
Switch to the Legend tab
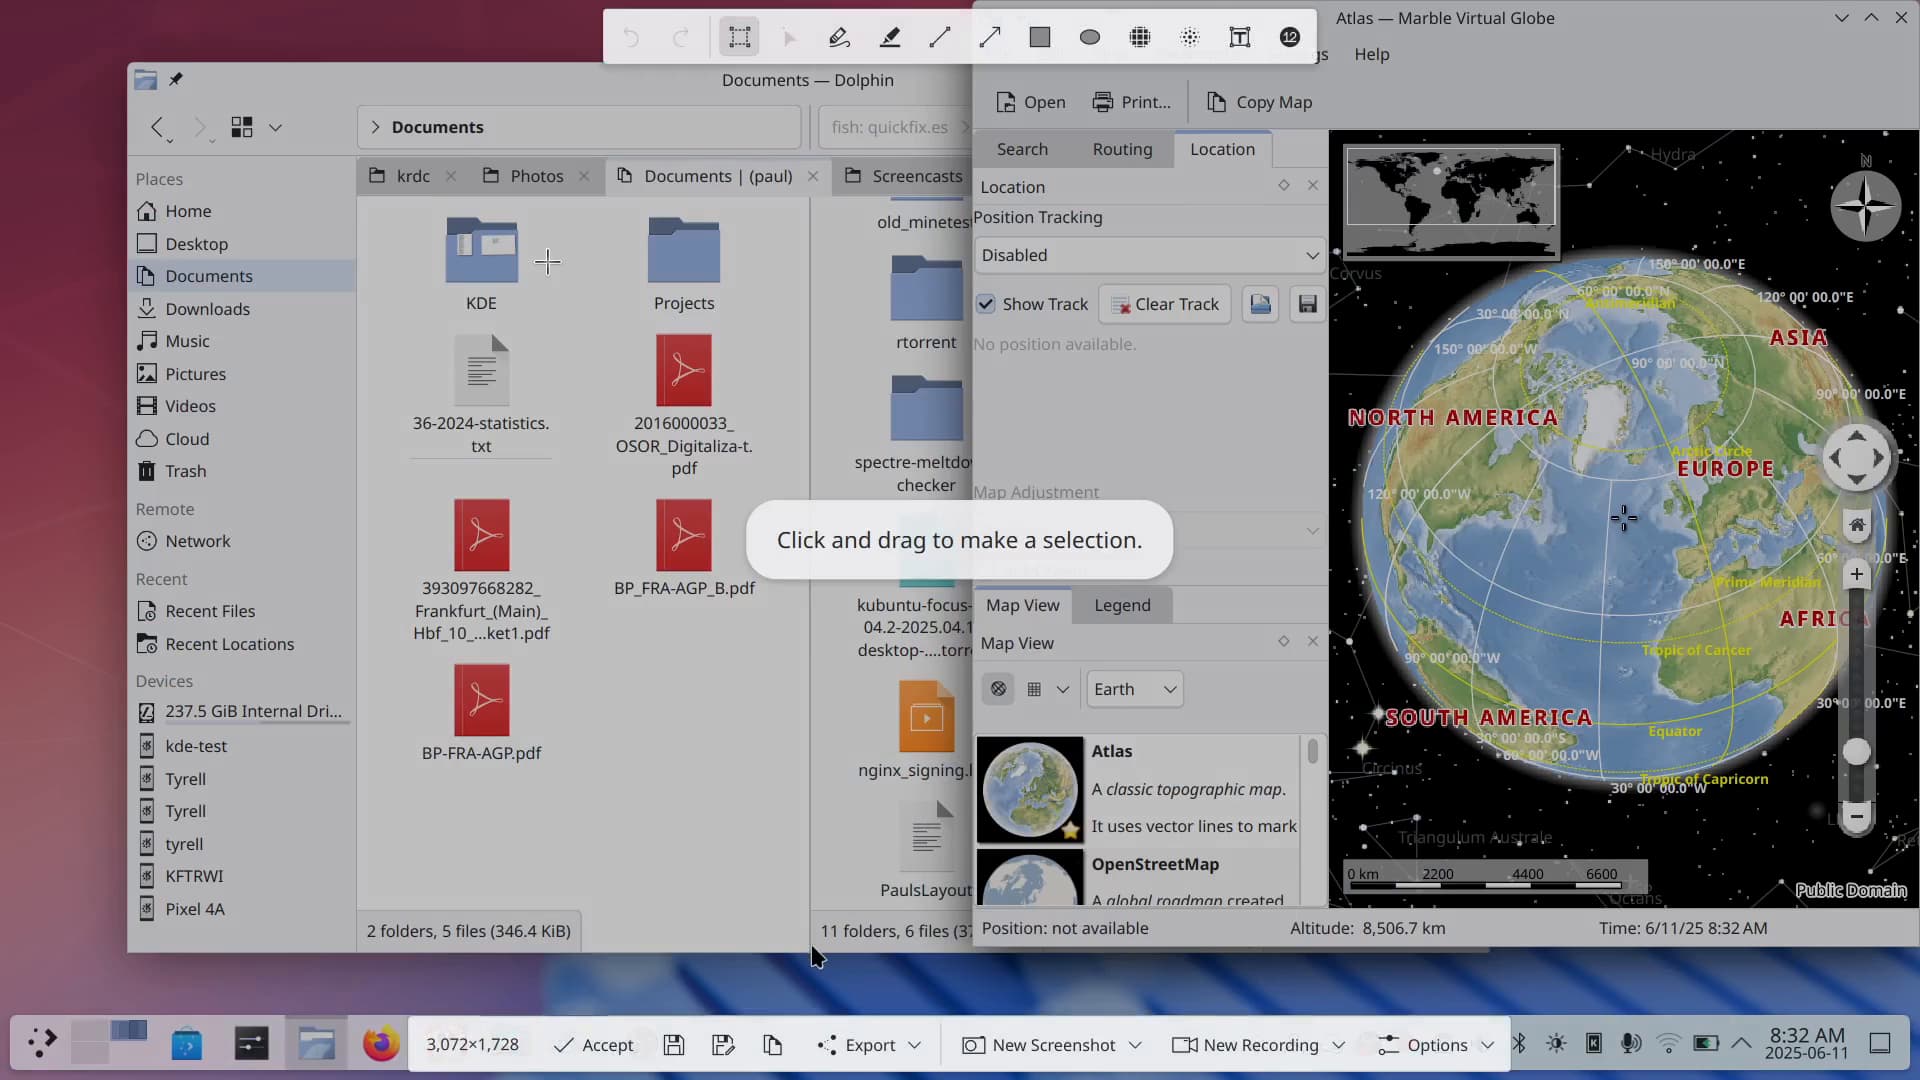1122,605
